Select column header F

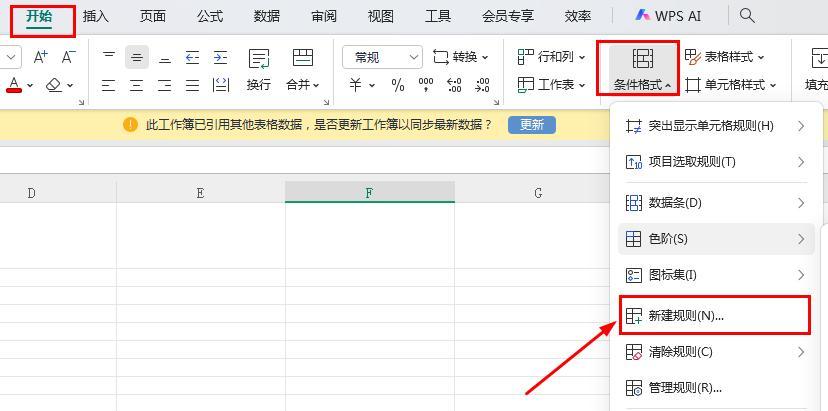[x=370, y=192]
